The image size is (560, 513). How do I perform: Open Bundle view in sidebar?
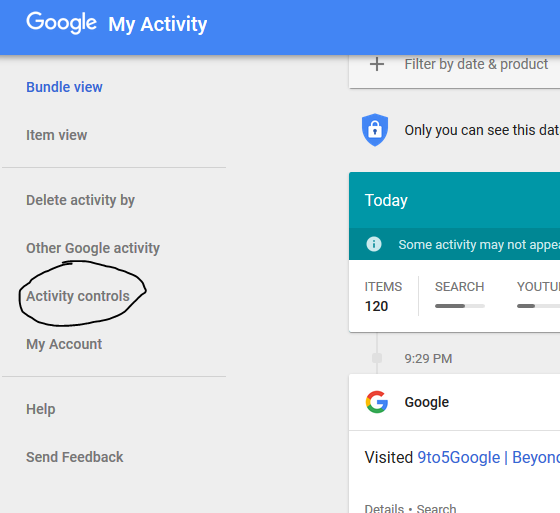click(x=64, y=87)
